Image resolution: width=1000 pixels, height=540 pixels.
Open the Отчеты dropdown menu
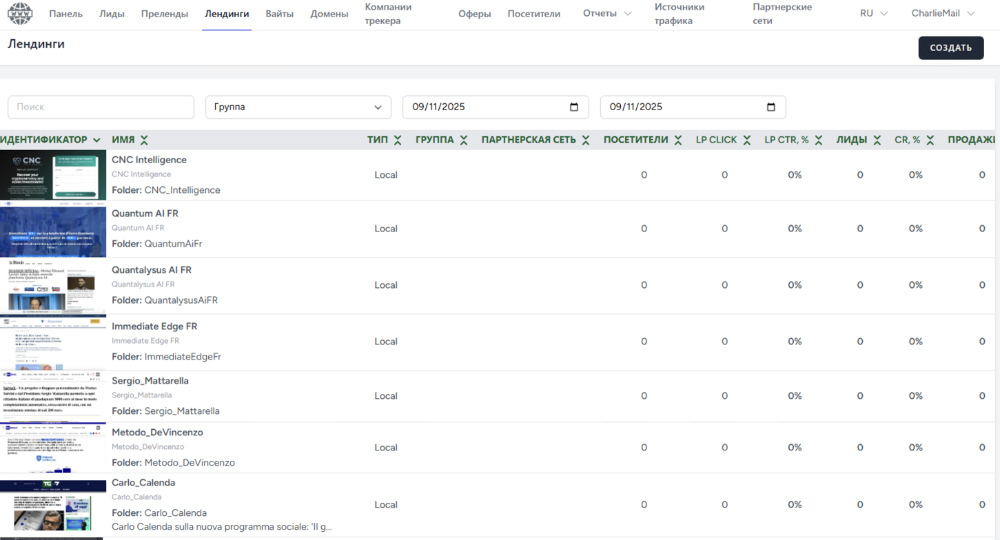tap(607, 14)
